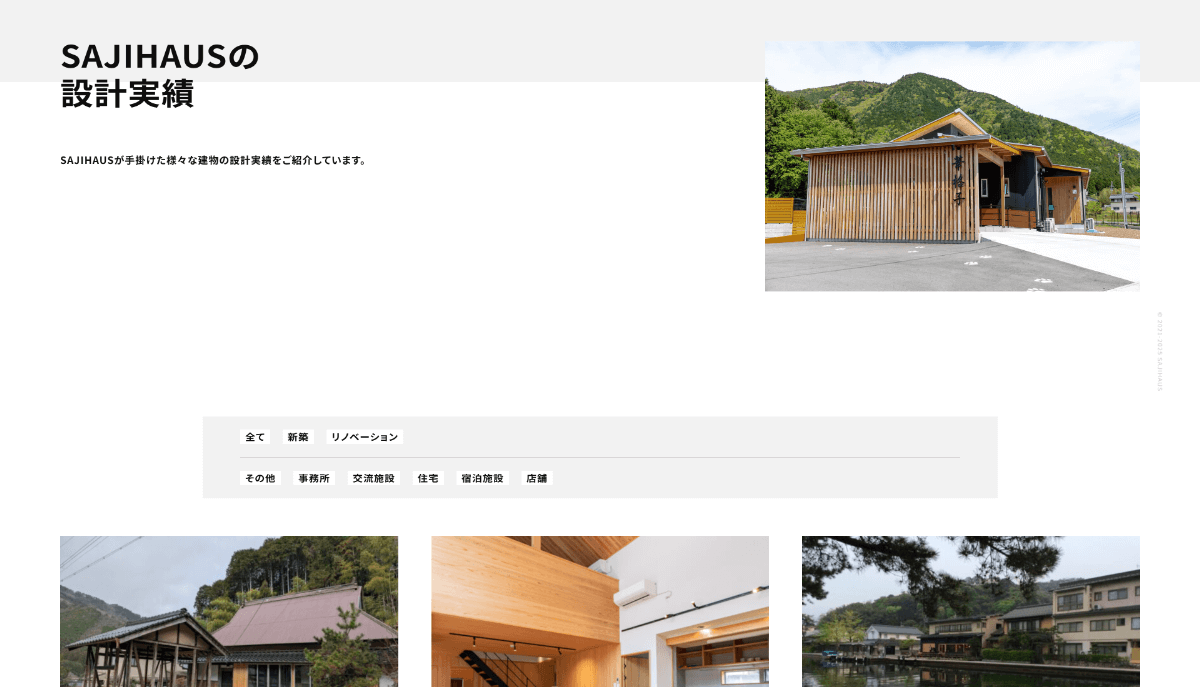This screenshot has height=687, width=1200.
Task: Open the hero photo of the wooden slat building
Action: click(x=952, y=166)
